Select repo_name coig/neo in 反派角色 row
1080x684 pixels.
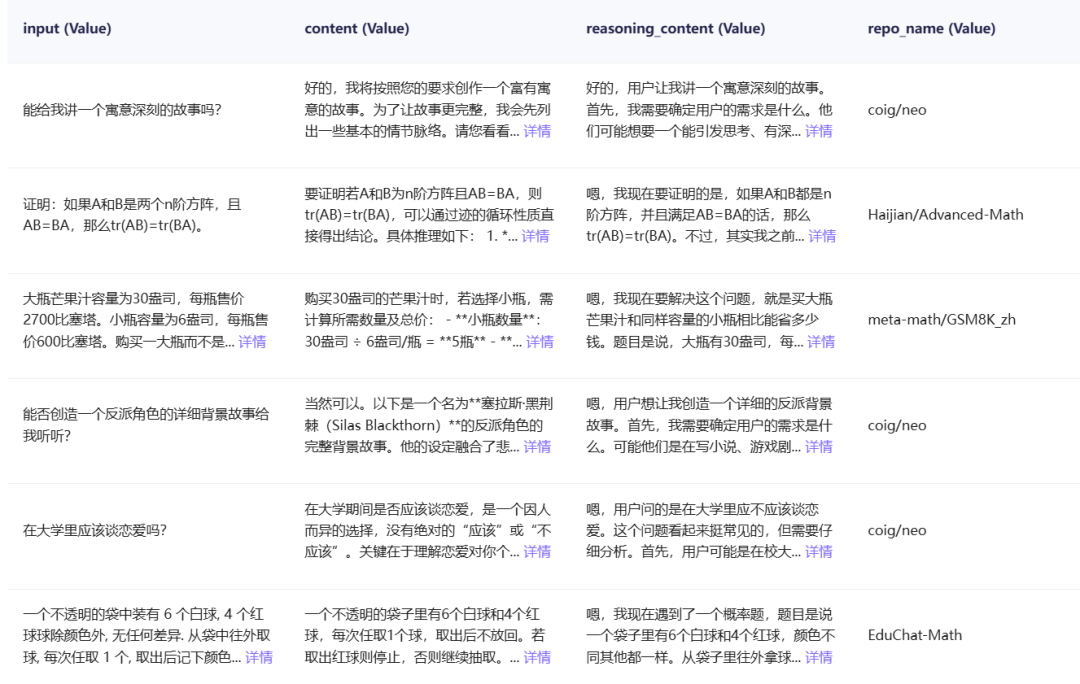(x=897, y=425)
